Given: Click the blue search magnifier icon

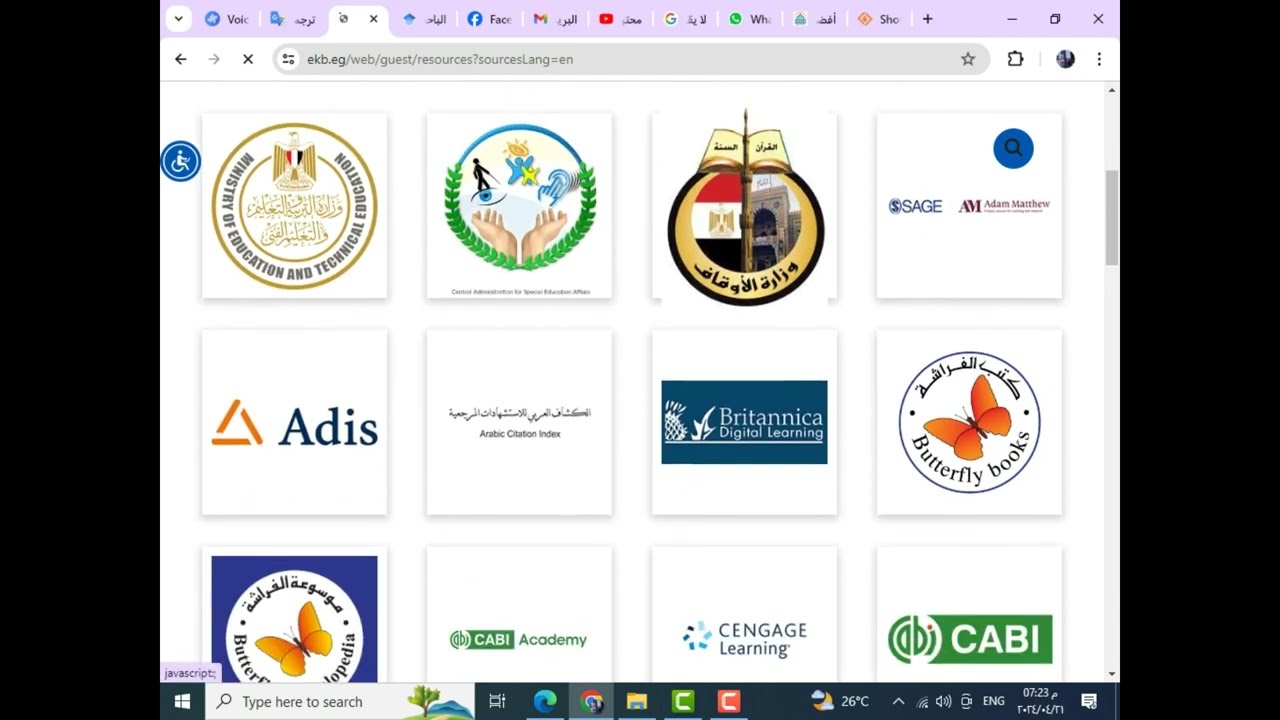Looking at the screenshot, I should point(1013,148).
